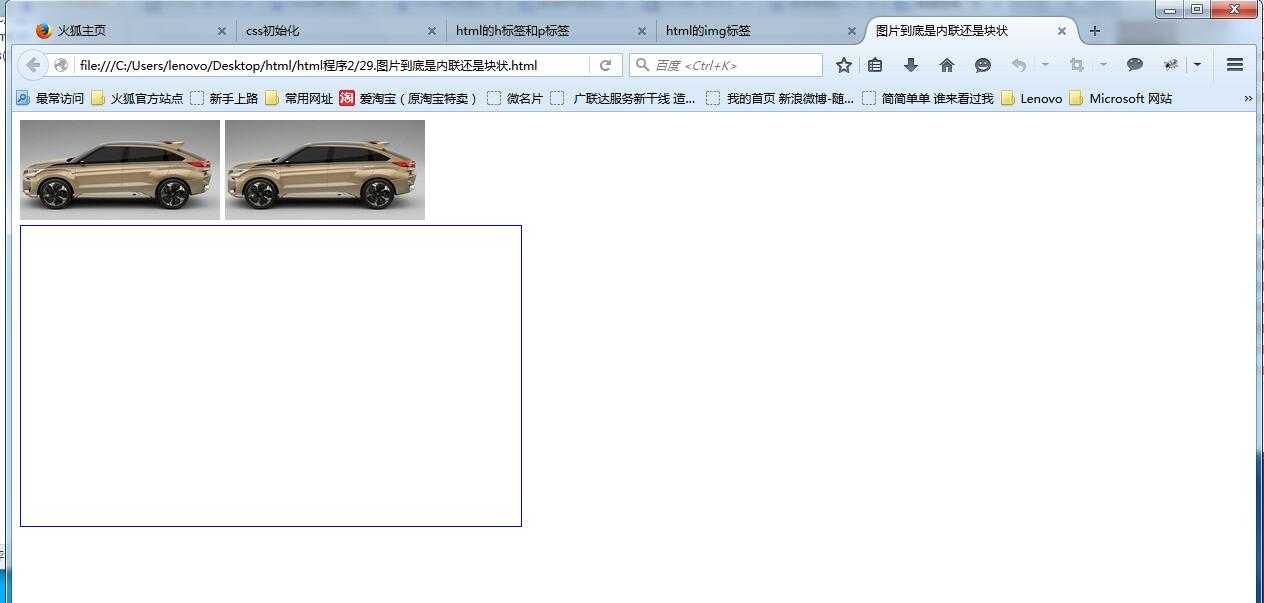Open the Microsoft 网站 bookmark folder
The width and height of the screenshot is (1264, 603).
click(1121, 98)
